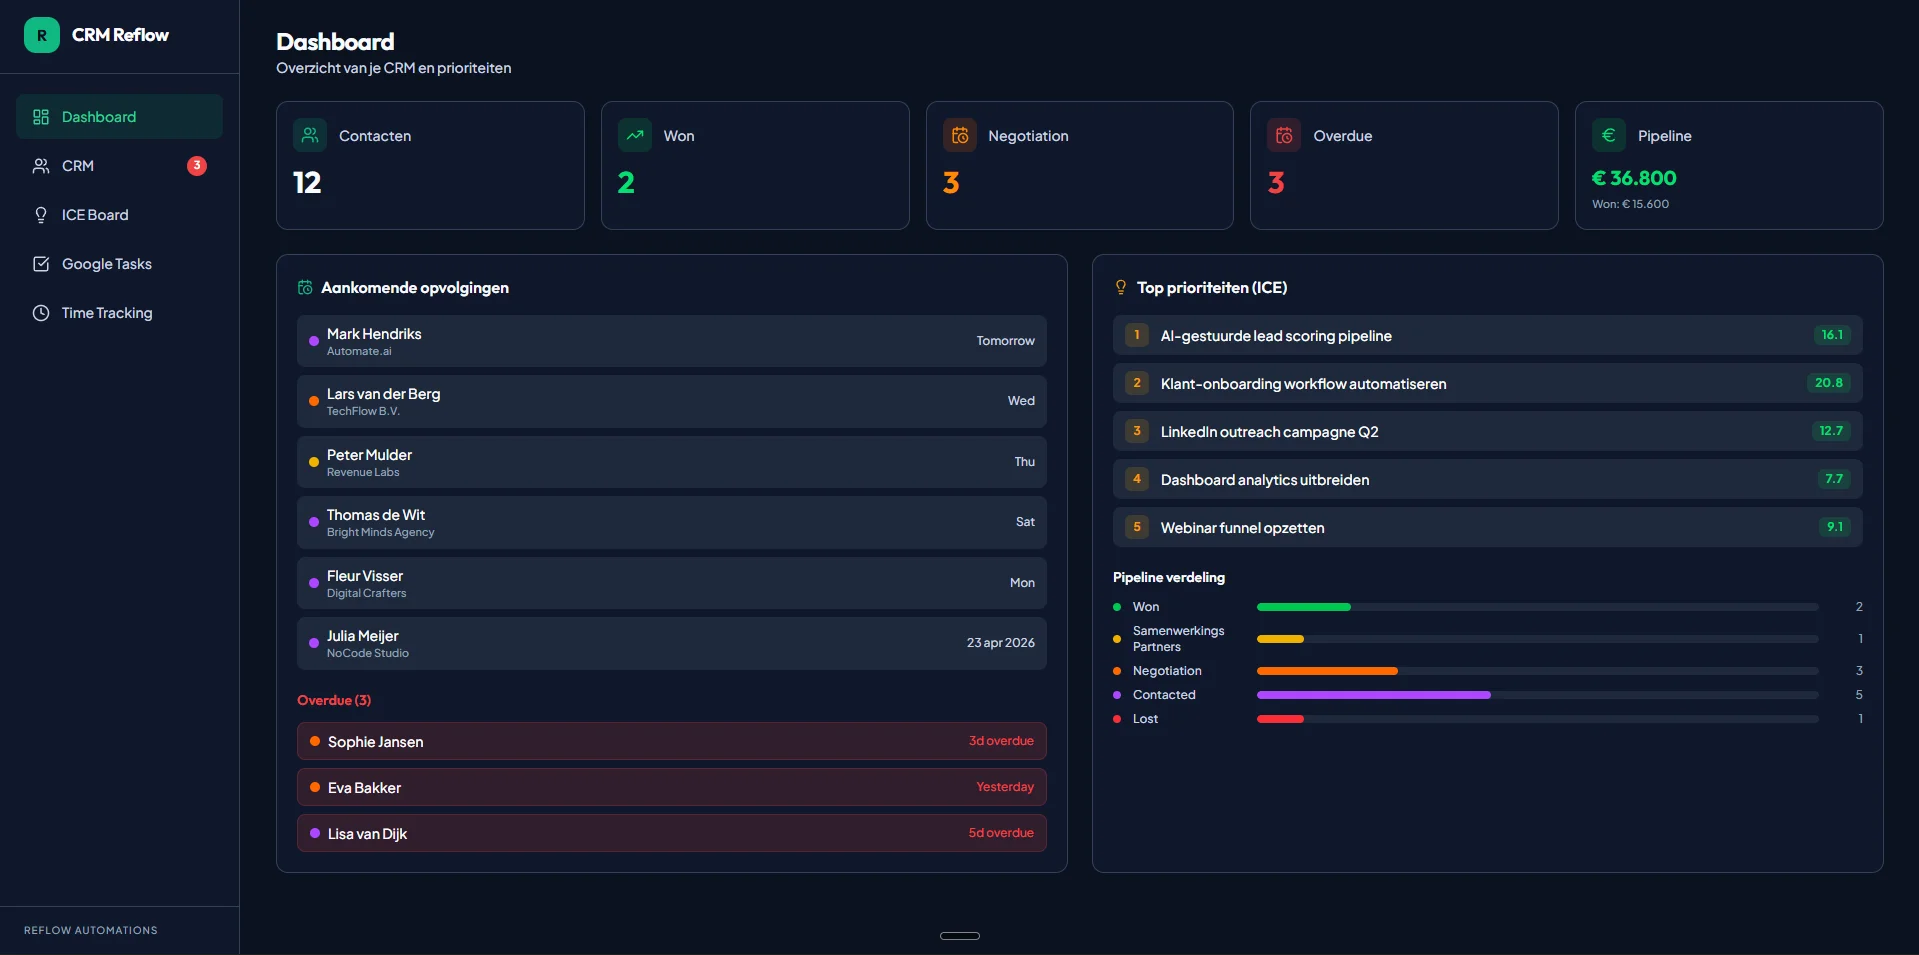Open the Contacten stat card
1919x955 pixels.
click(x=430, y=165)
